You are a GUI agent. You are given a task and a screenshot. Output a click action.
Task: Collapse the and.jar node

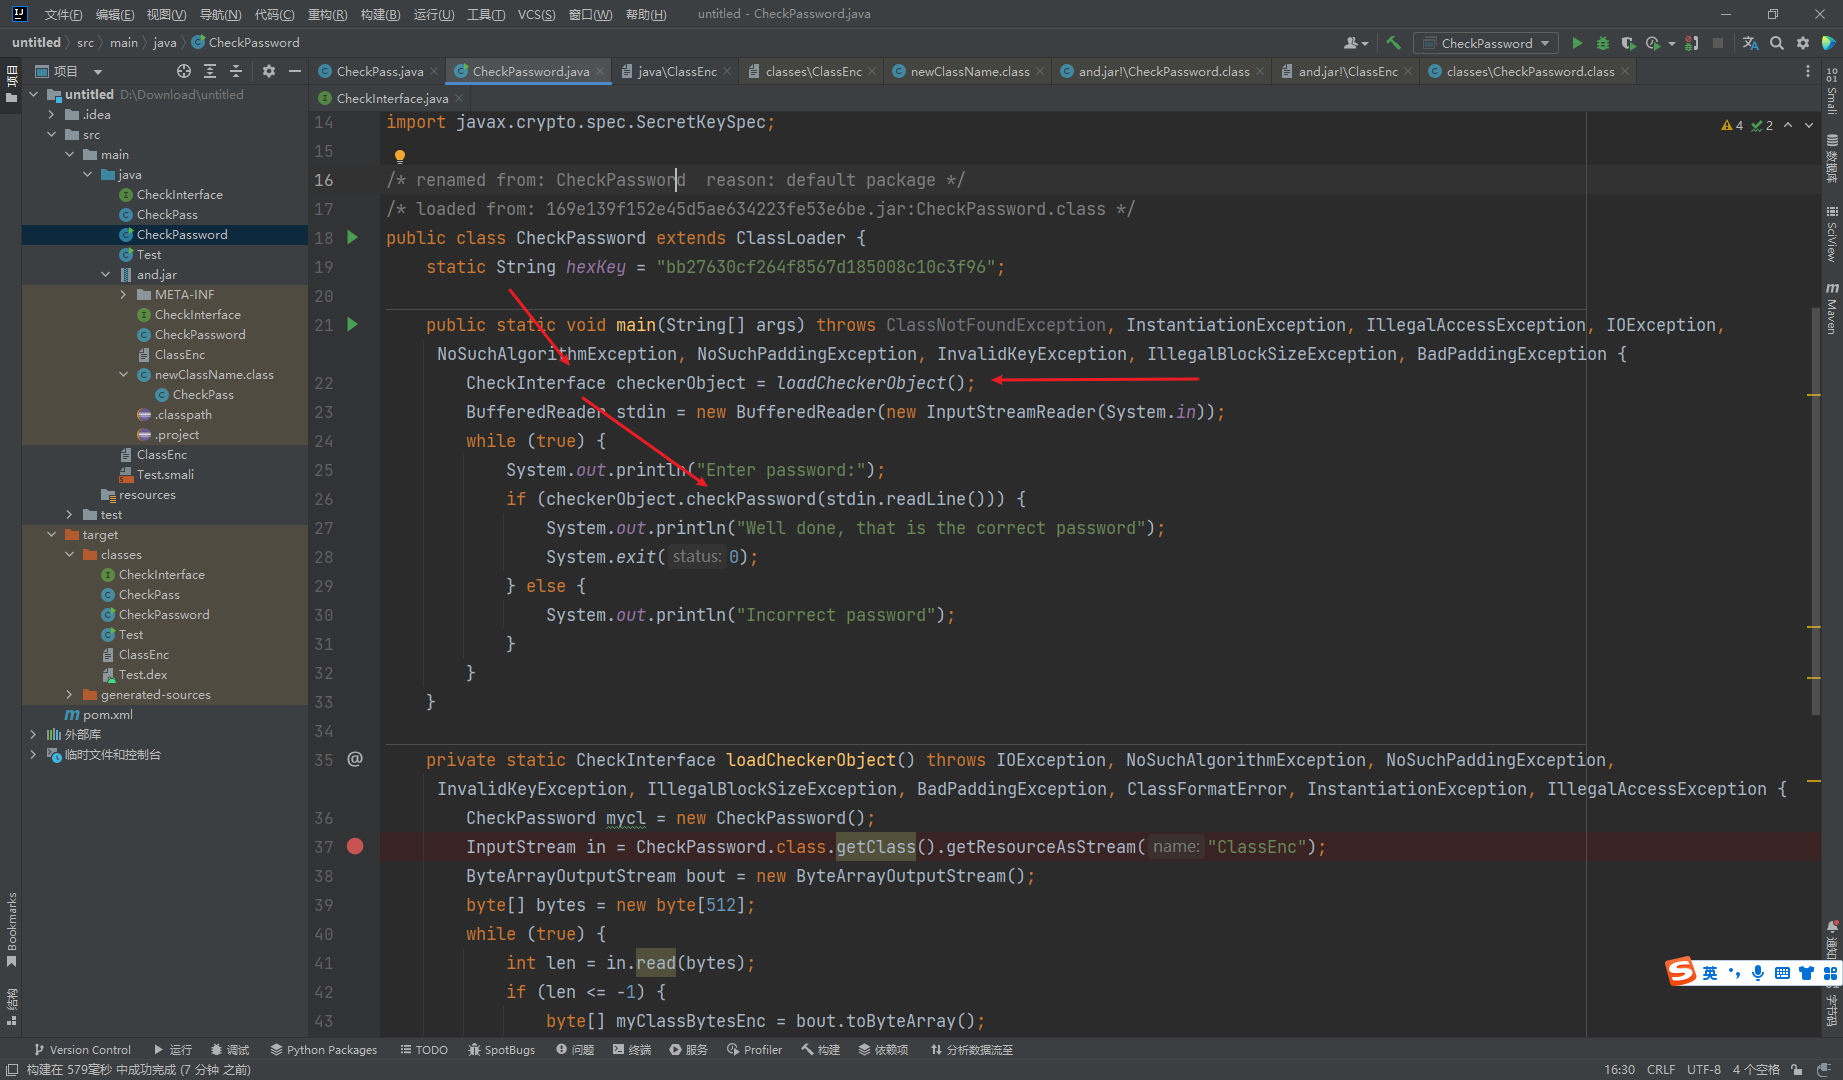[x=105, y=274]
